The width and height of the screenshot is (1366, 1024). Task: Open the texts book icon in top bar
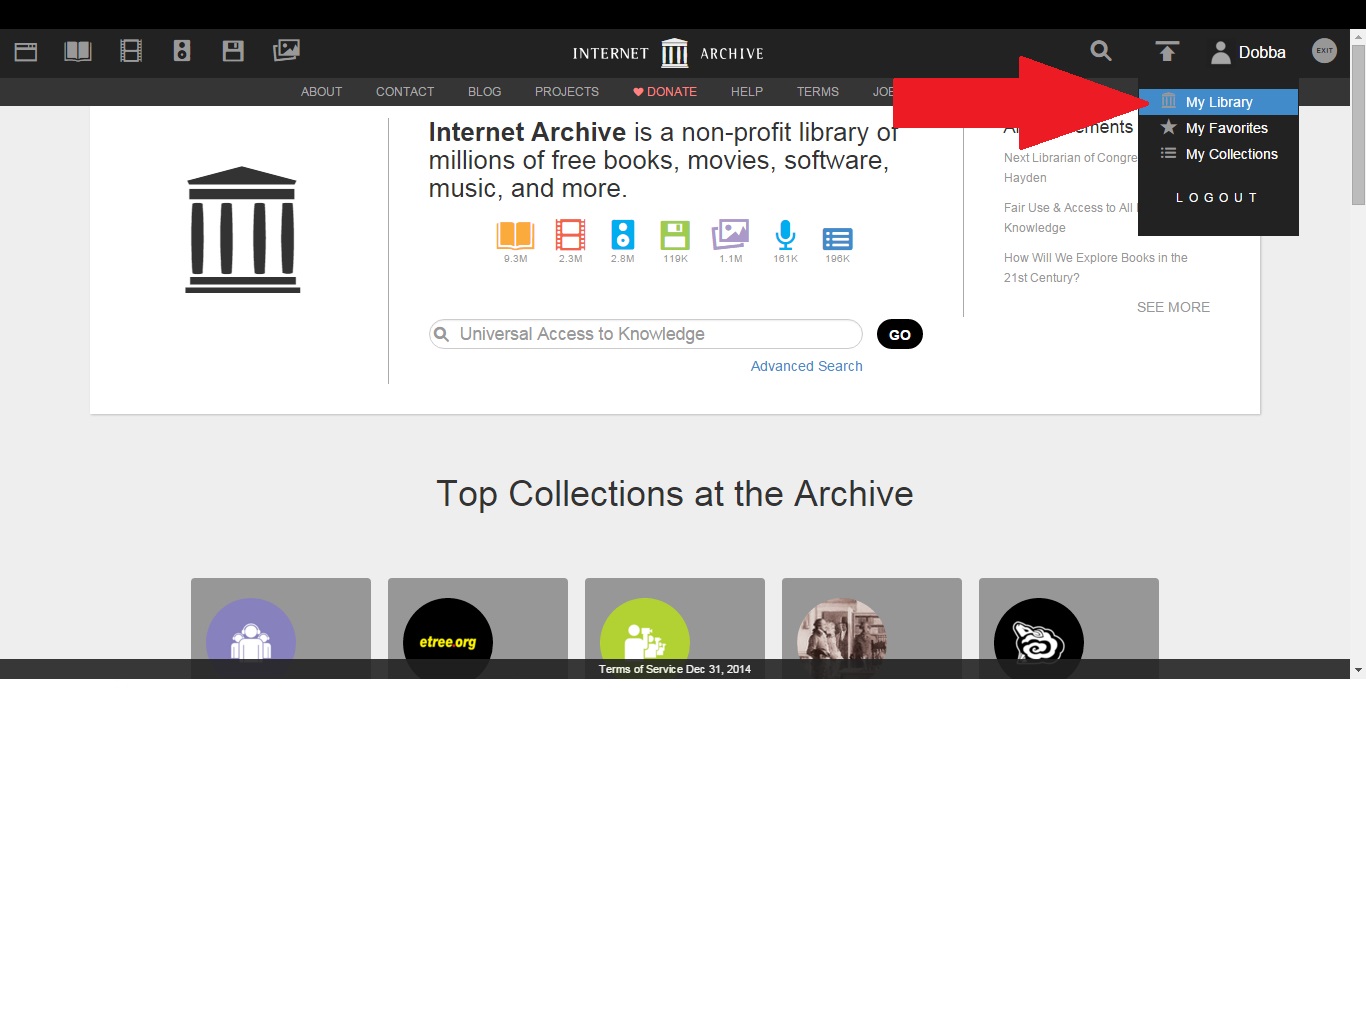point(78,52)
